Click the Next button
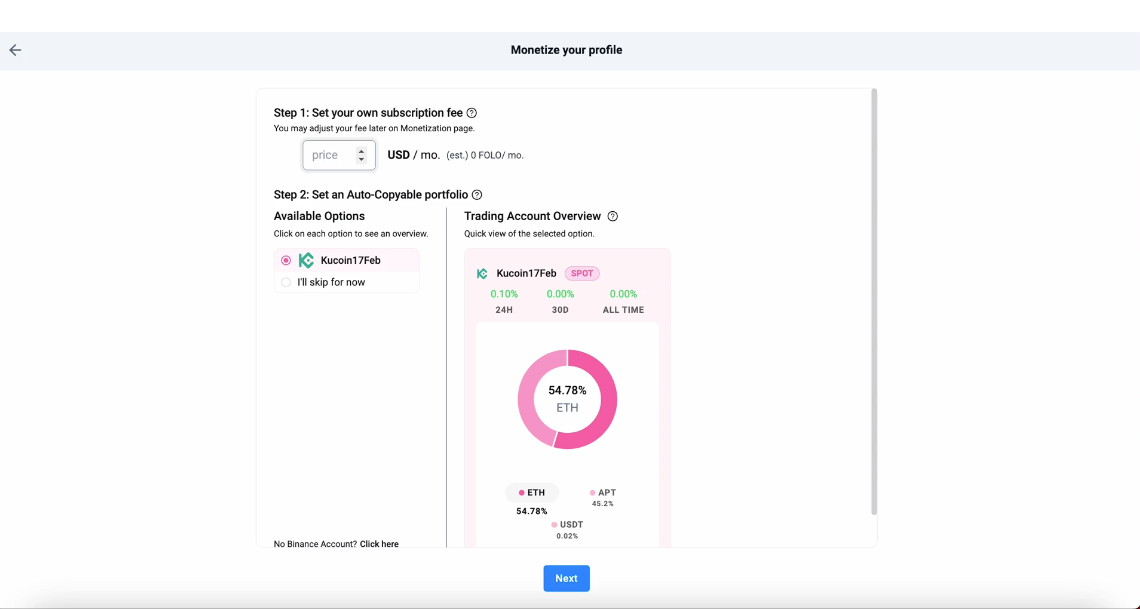 (x=566, y=578)
